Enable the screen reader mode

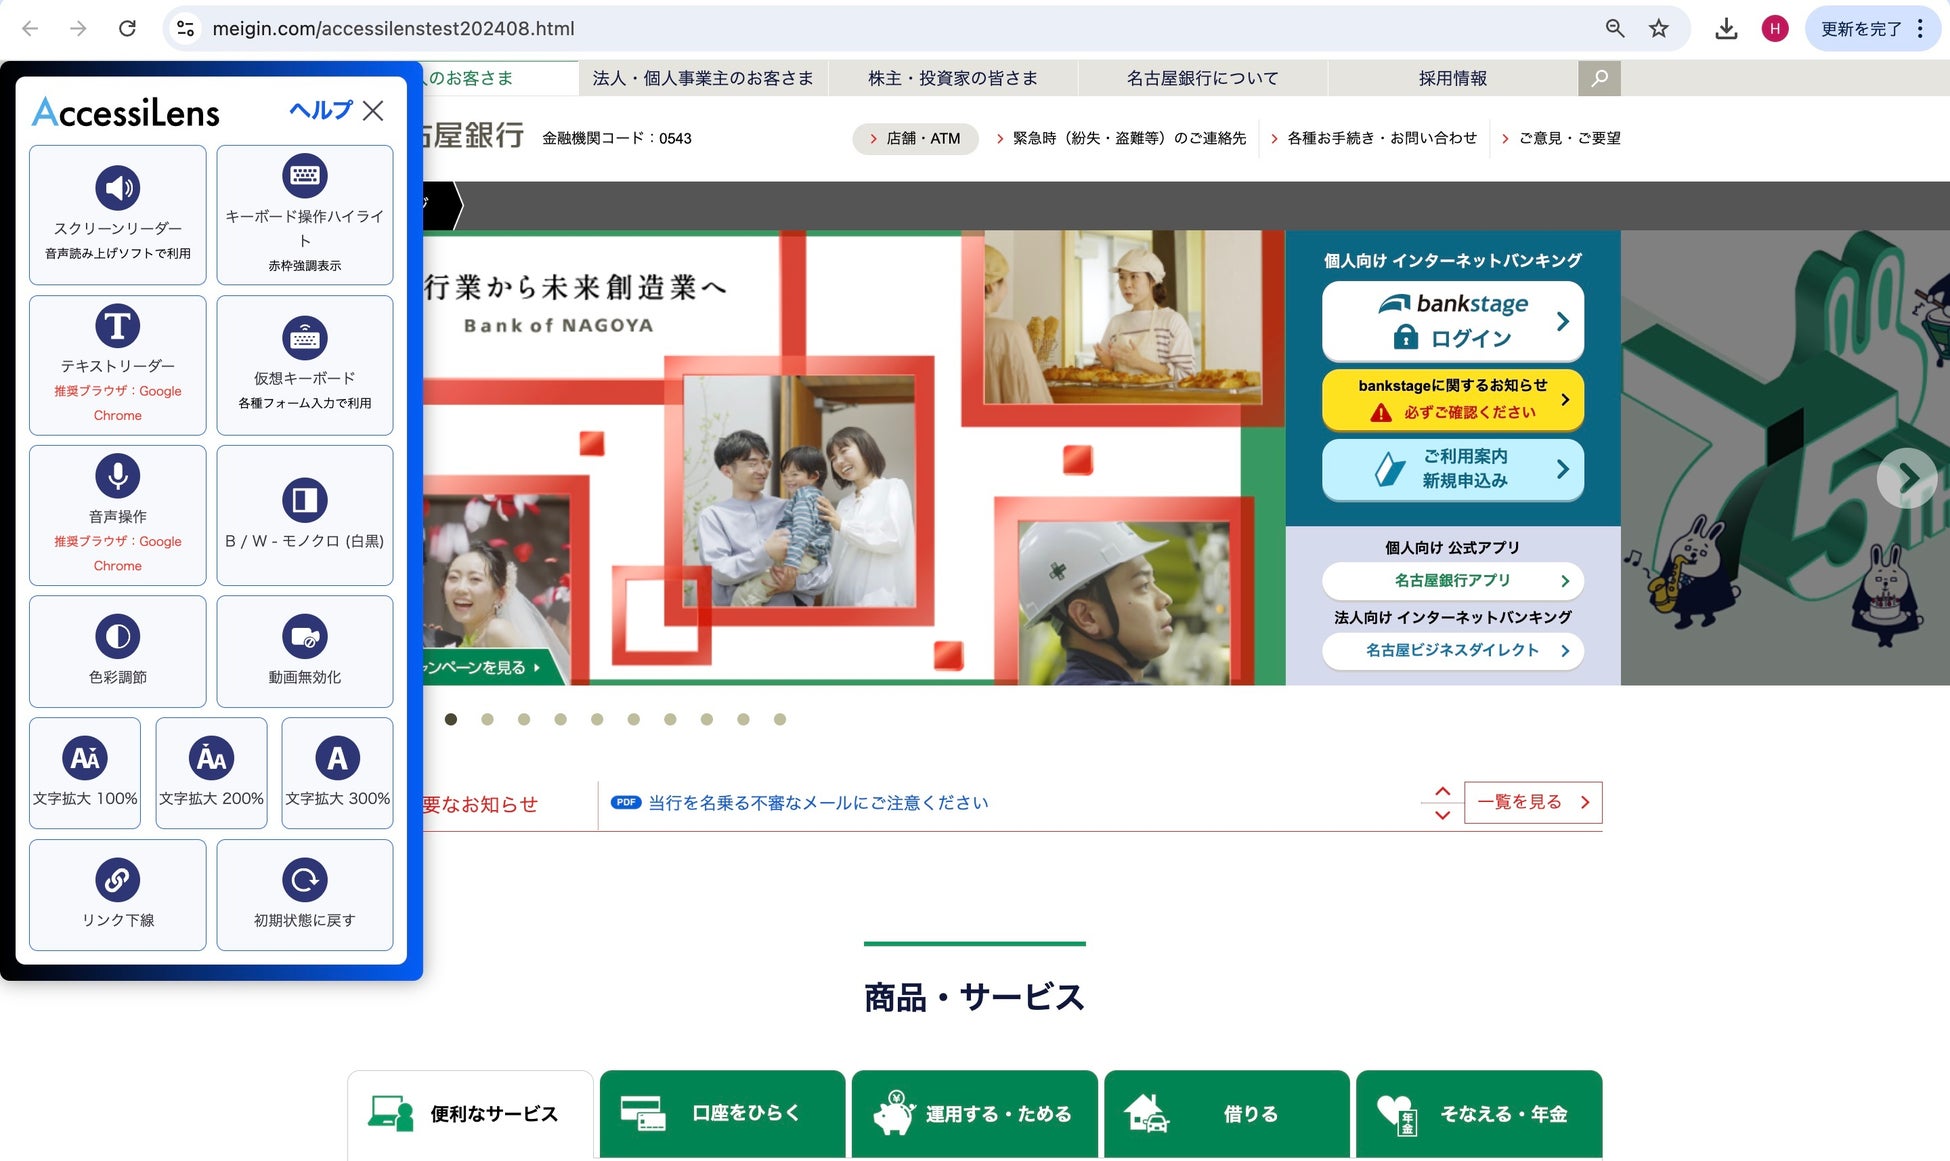click(x=118, y=214)
